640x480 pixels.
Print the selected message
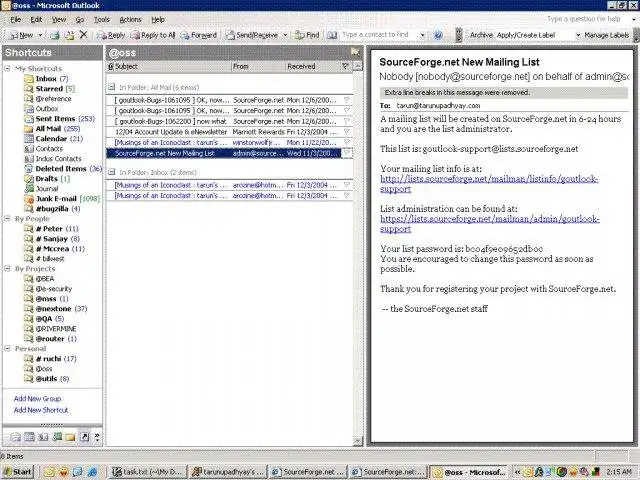[x=55, y=35]
